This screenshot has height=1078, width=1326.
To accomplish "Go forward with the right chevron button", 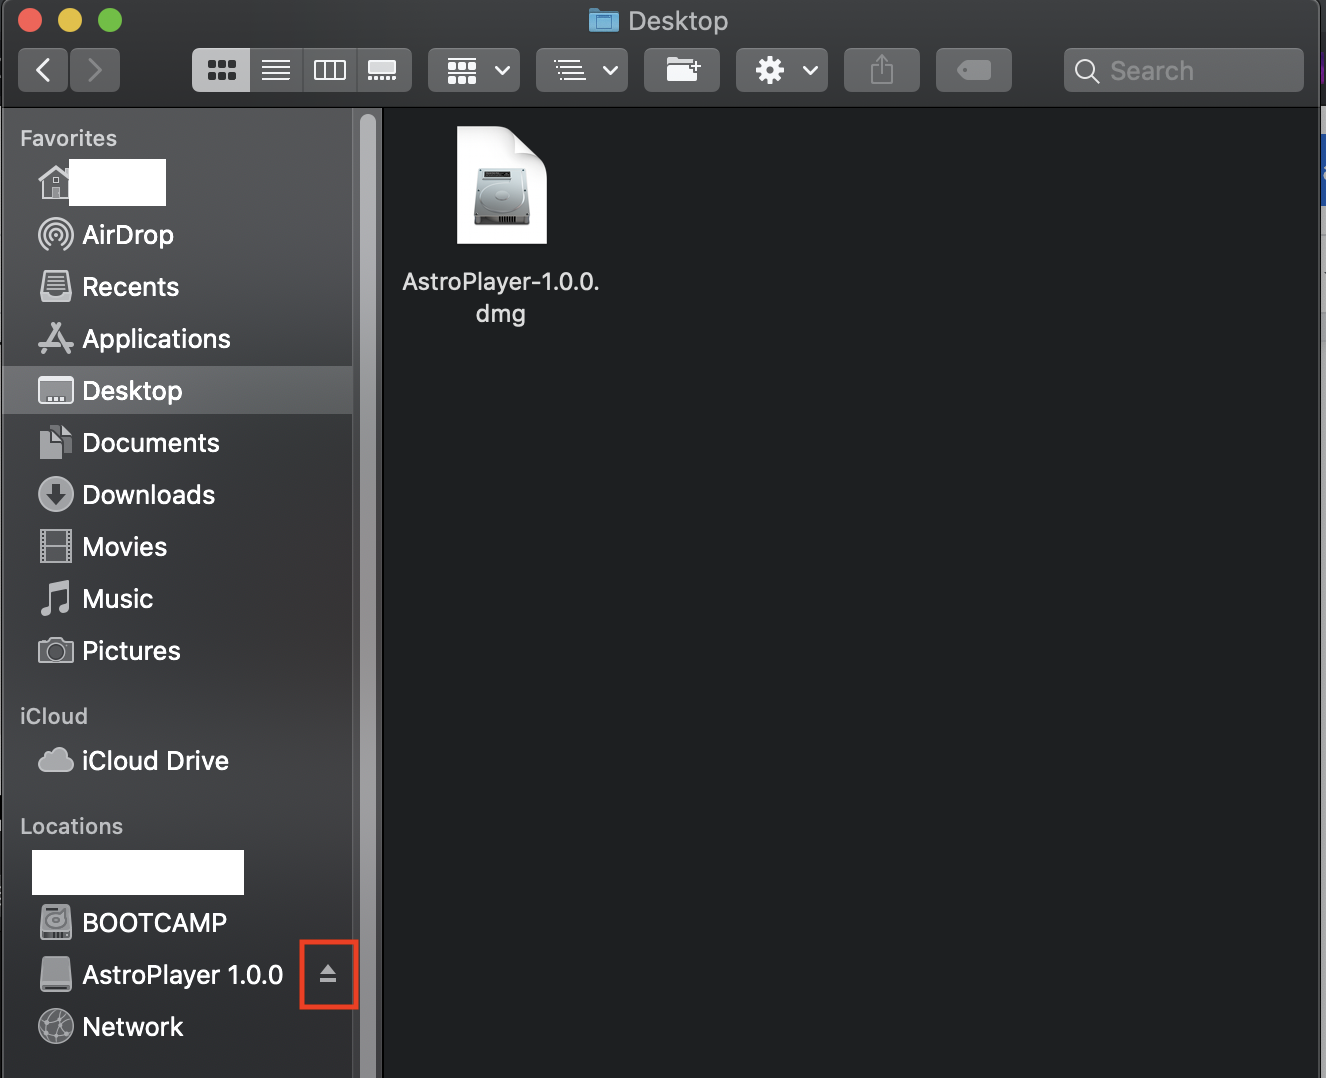I will coord(95,70).
